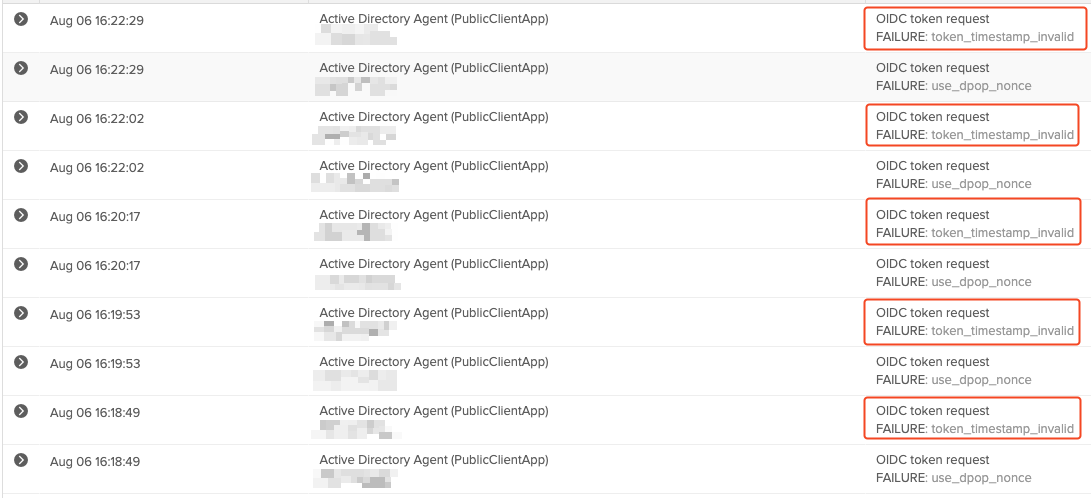
Task: Click token_timestamp_invalid failure at 16:19:53
Action: 1002,331
